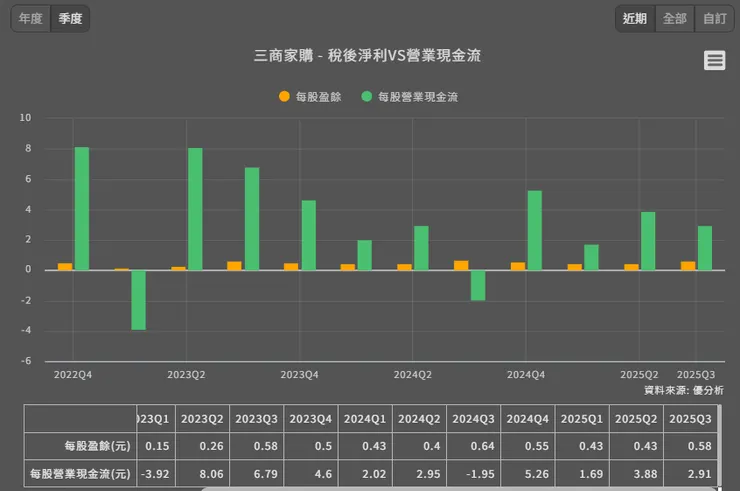The image size is (740, 491).
Task: Click the -1.95 cash flow table cell
Action: (x=473, y=474)
